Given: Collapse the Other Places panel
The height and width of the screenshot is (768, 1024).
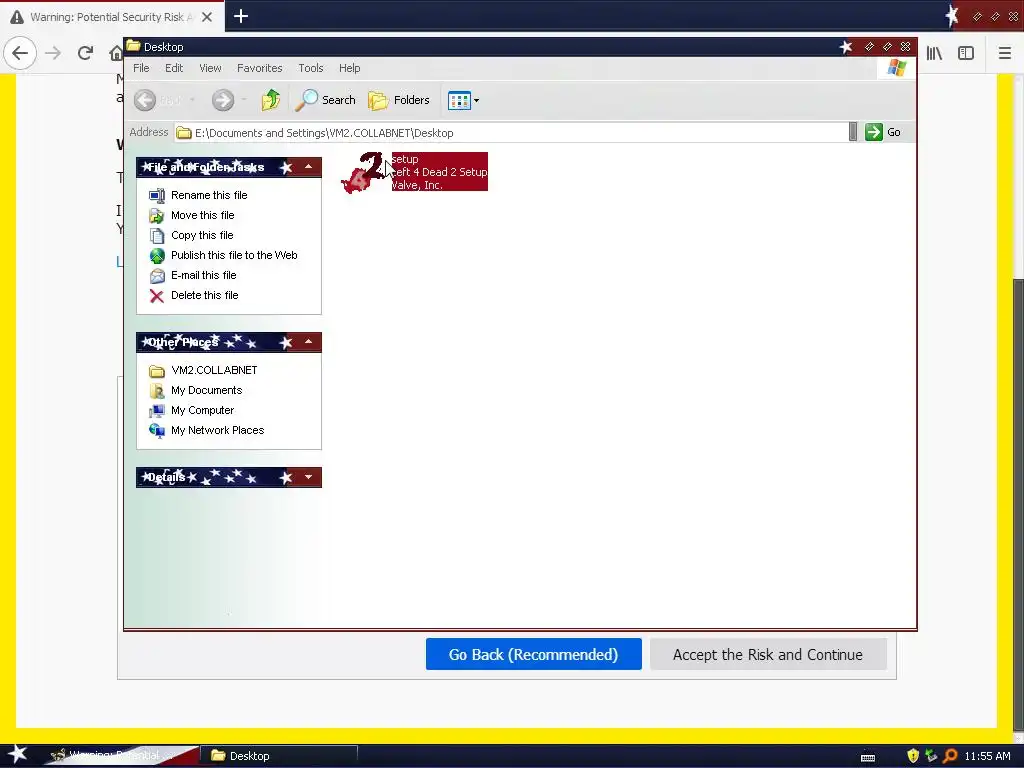Looking at the screenshot, I should (308, 342).
